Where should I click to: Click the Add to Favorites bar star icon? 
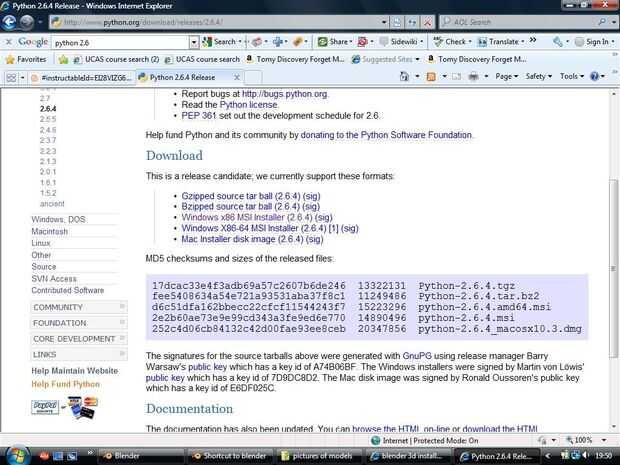(63, 59)
